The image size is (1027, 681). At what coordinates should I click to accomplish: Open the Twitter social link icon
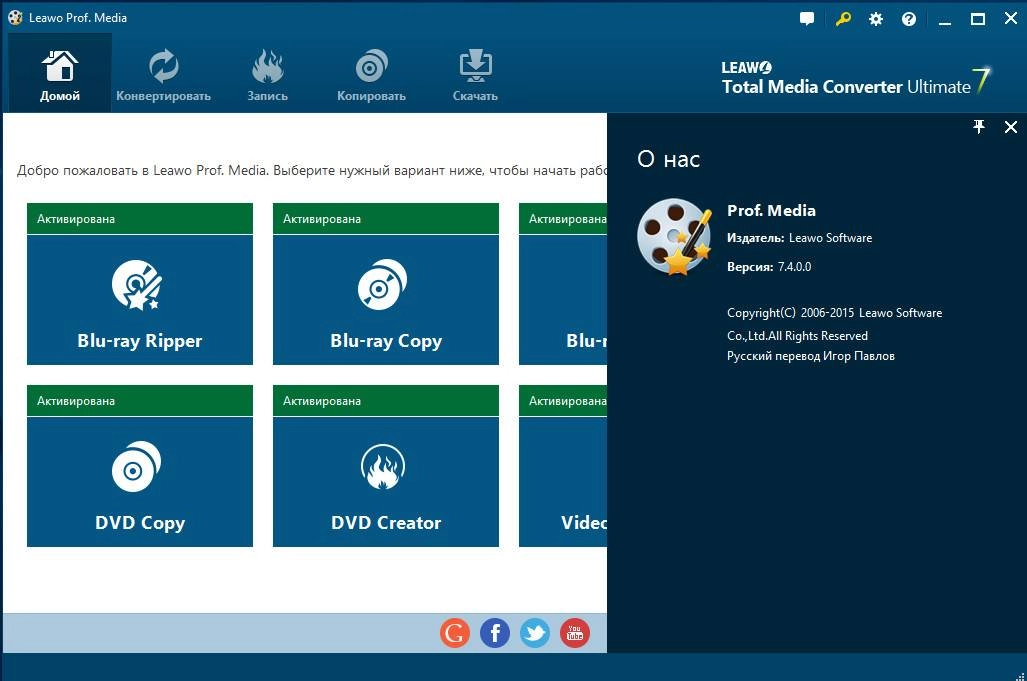tap(534, 633)
